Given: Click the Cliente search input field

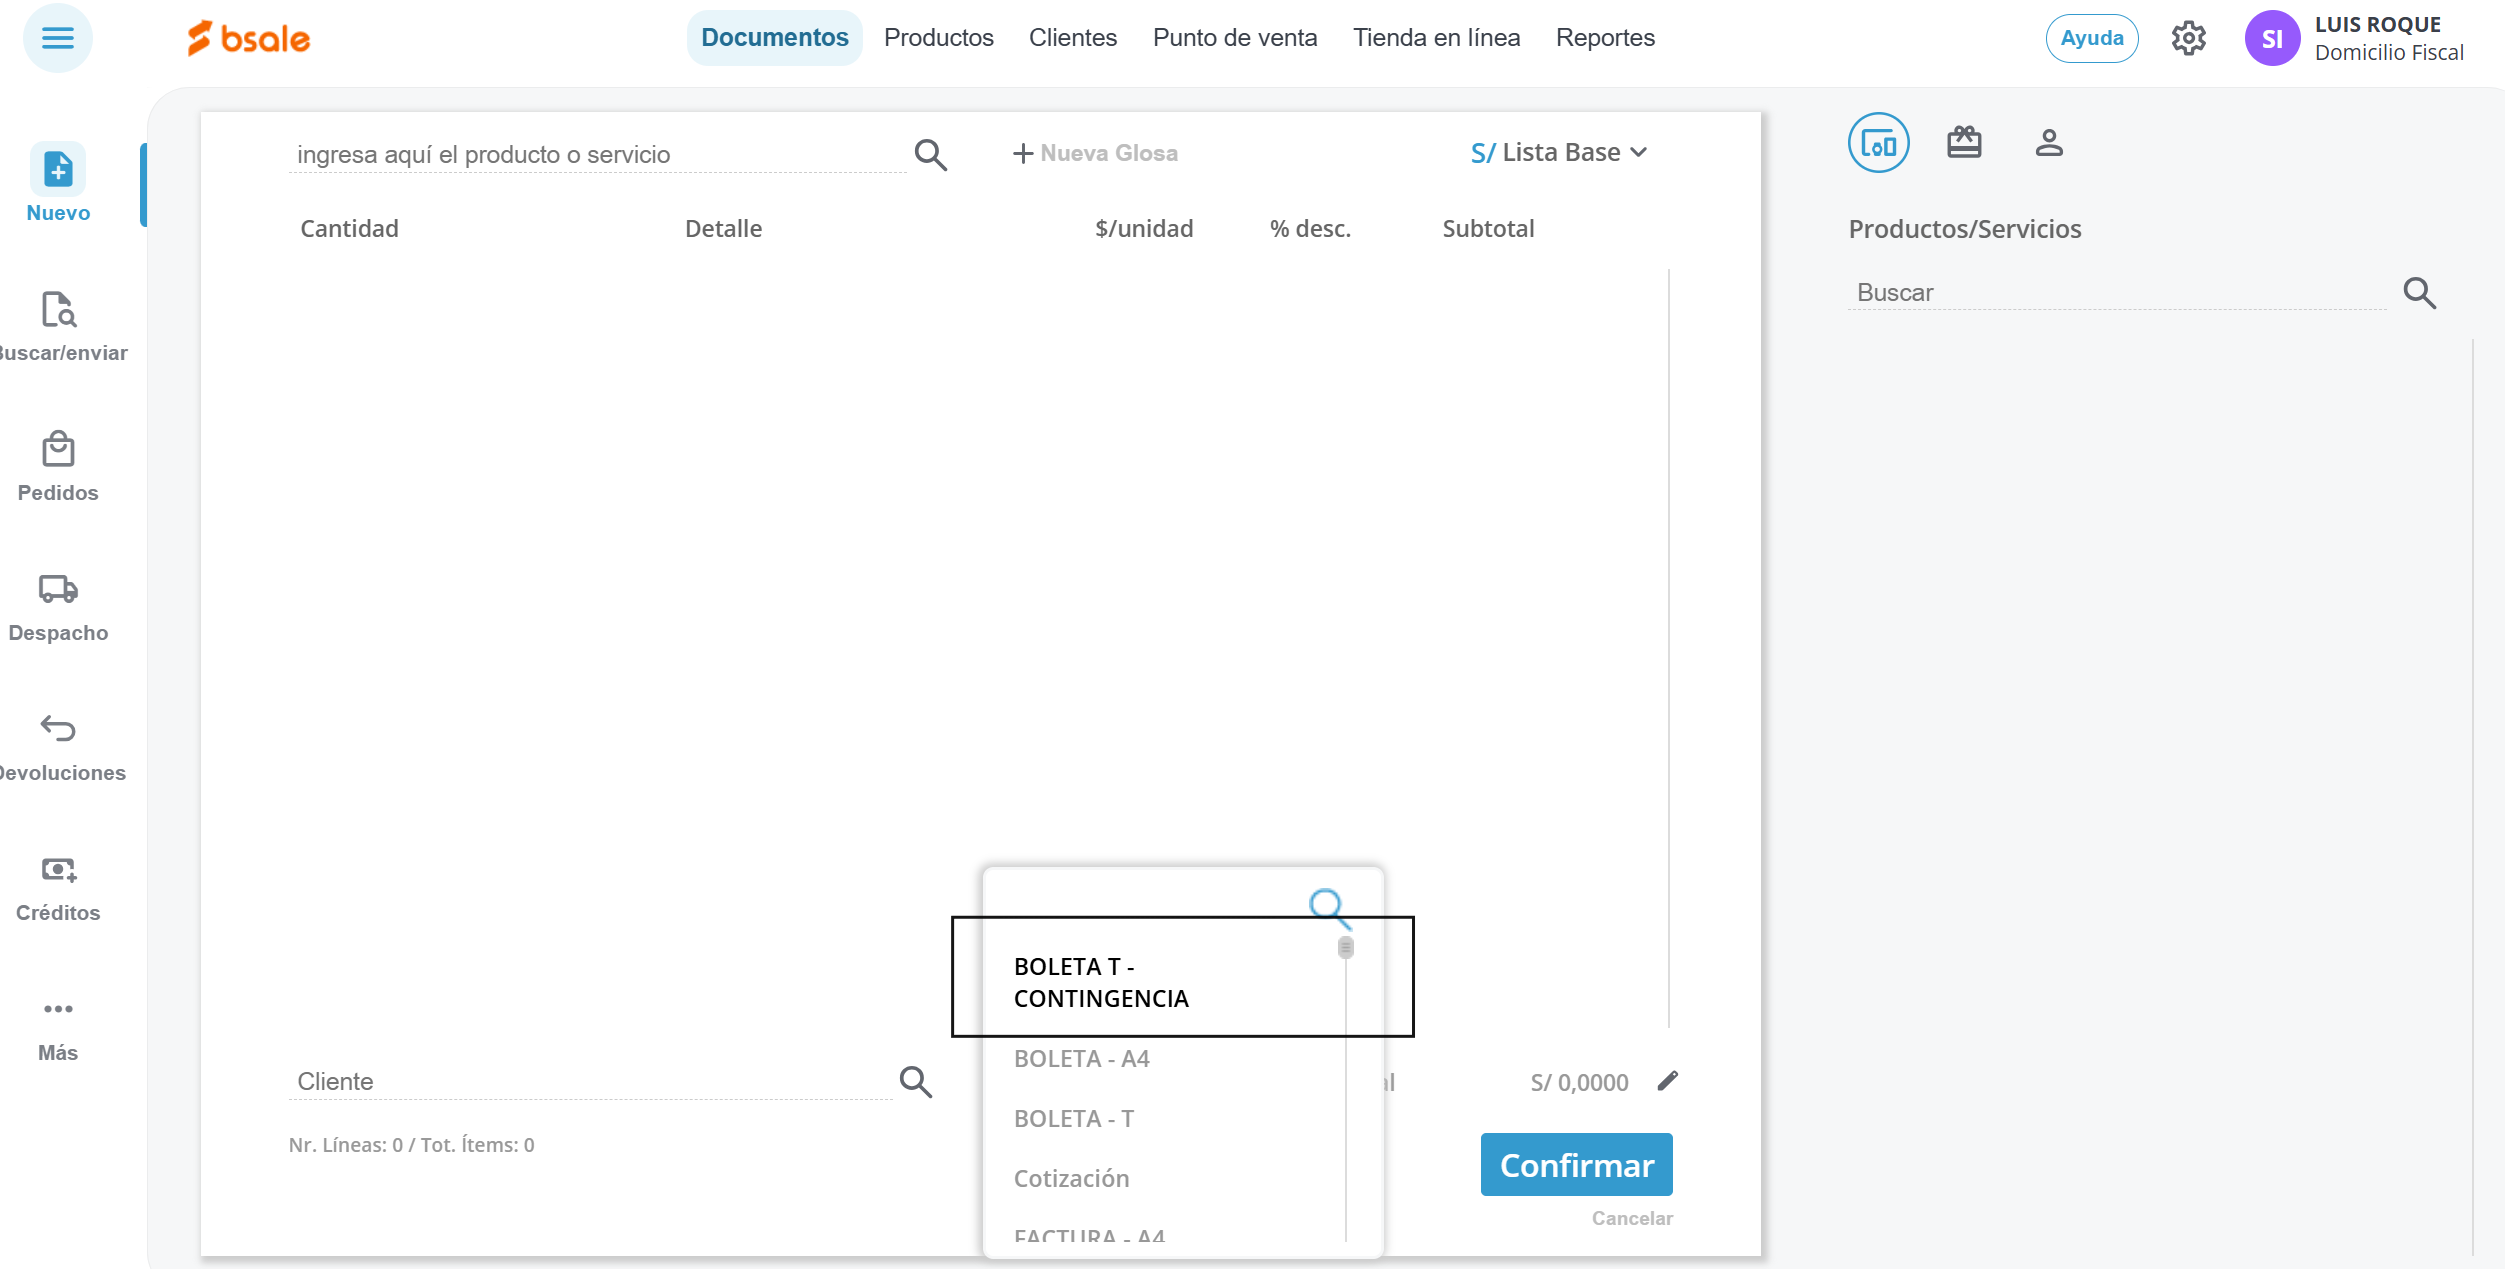Looking at the screenshot, I should (x=590, y=1082).
